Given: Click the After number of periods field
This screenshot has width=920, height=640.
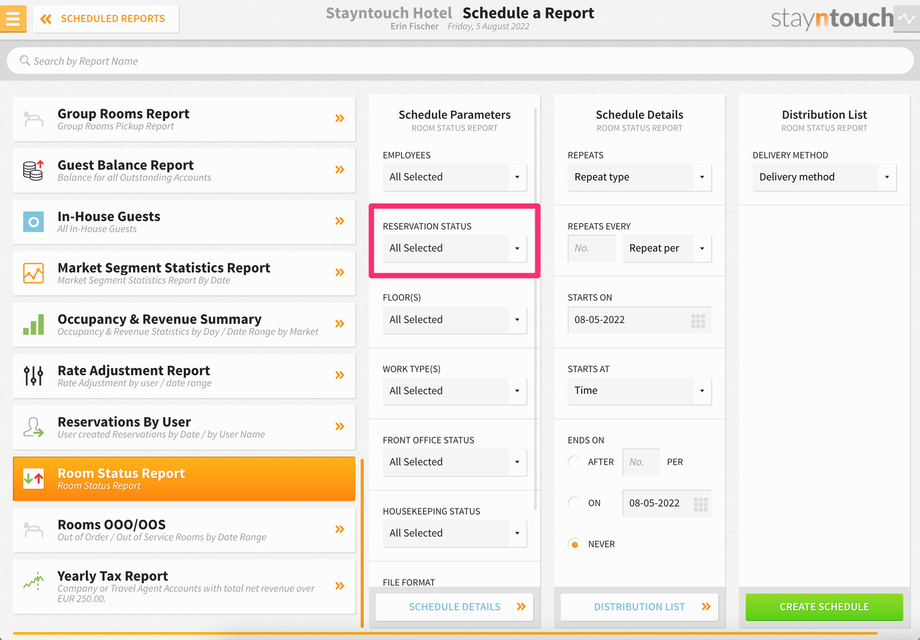Looking at the screenshot, I should pos(641,462).
